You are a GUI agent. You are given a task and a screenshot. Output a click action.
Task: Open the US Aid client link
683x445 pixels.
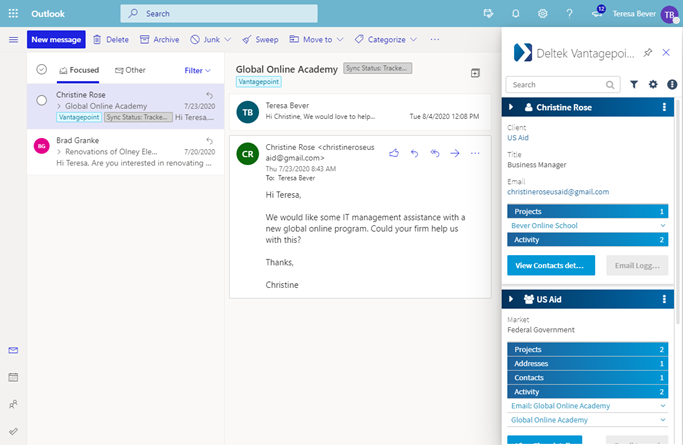point(518,137)
